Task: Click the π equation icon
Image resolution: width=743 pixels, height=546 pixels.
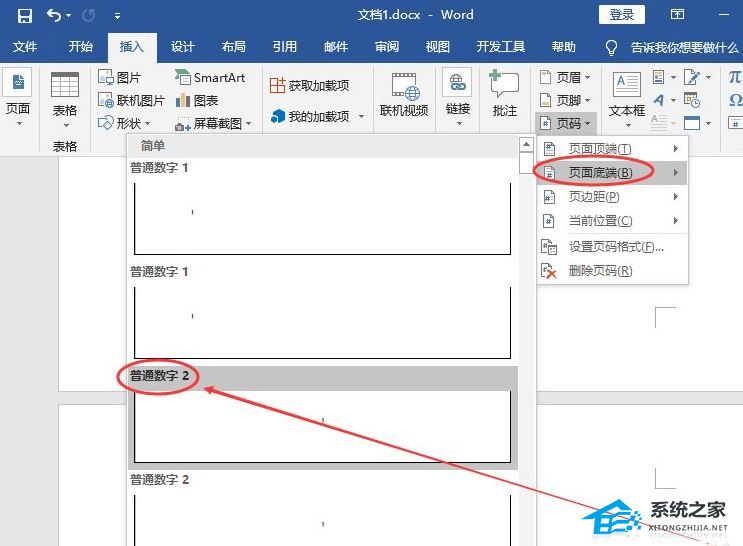Action: pyautogui.click(x=735, y=77)
